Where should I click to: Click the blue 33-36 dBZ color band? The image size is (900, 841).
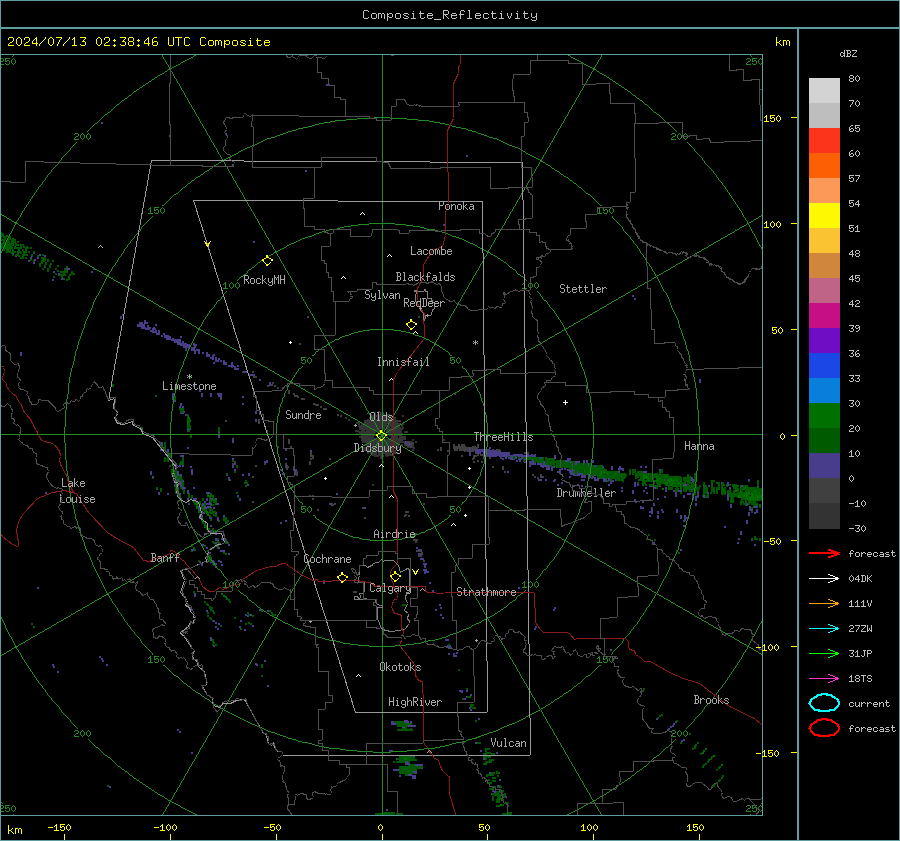pyautogui.click(x=824, y=366)
